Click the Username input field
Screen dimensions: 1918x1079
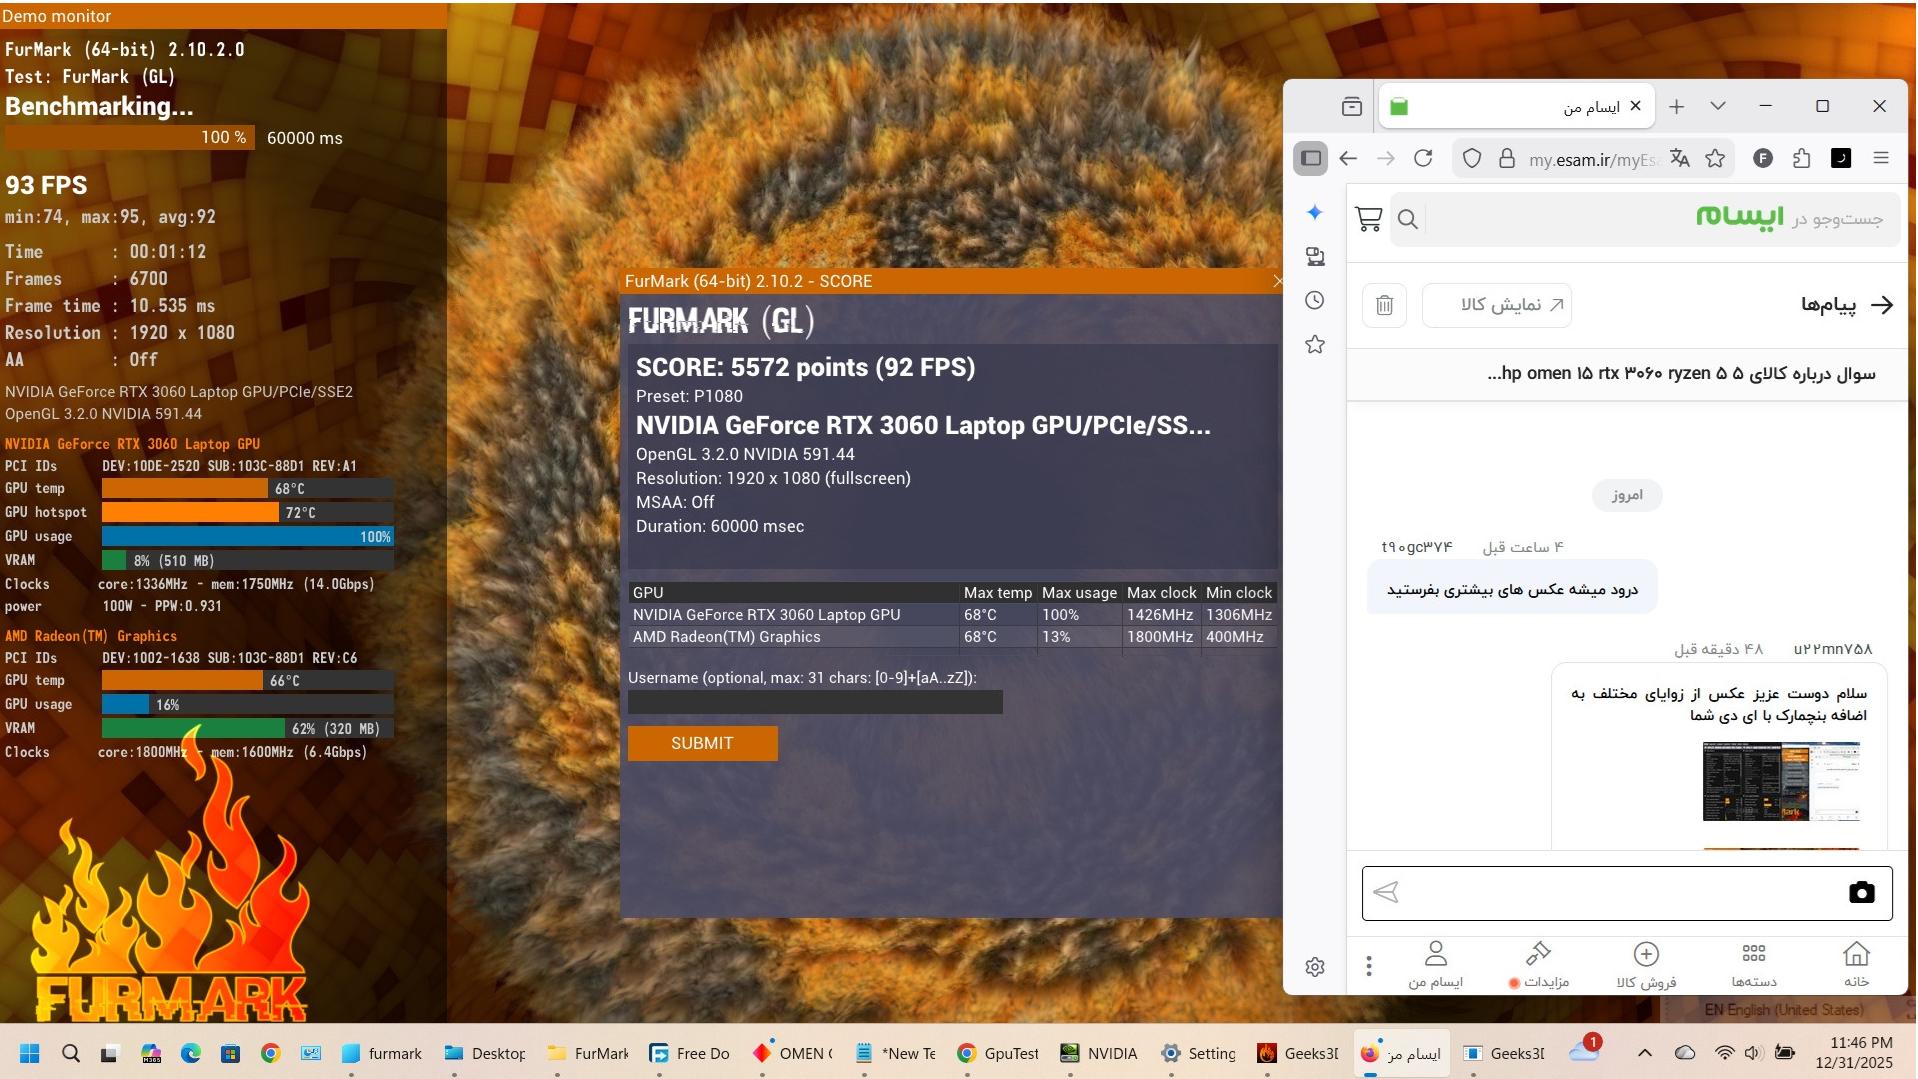(814, 702)
